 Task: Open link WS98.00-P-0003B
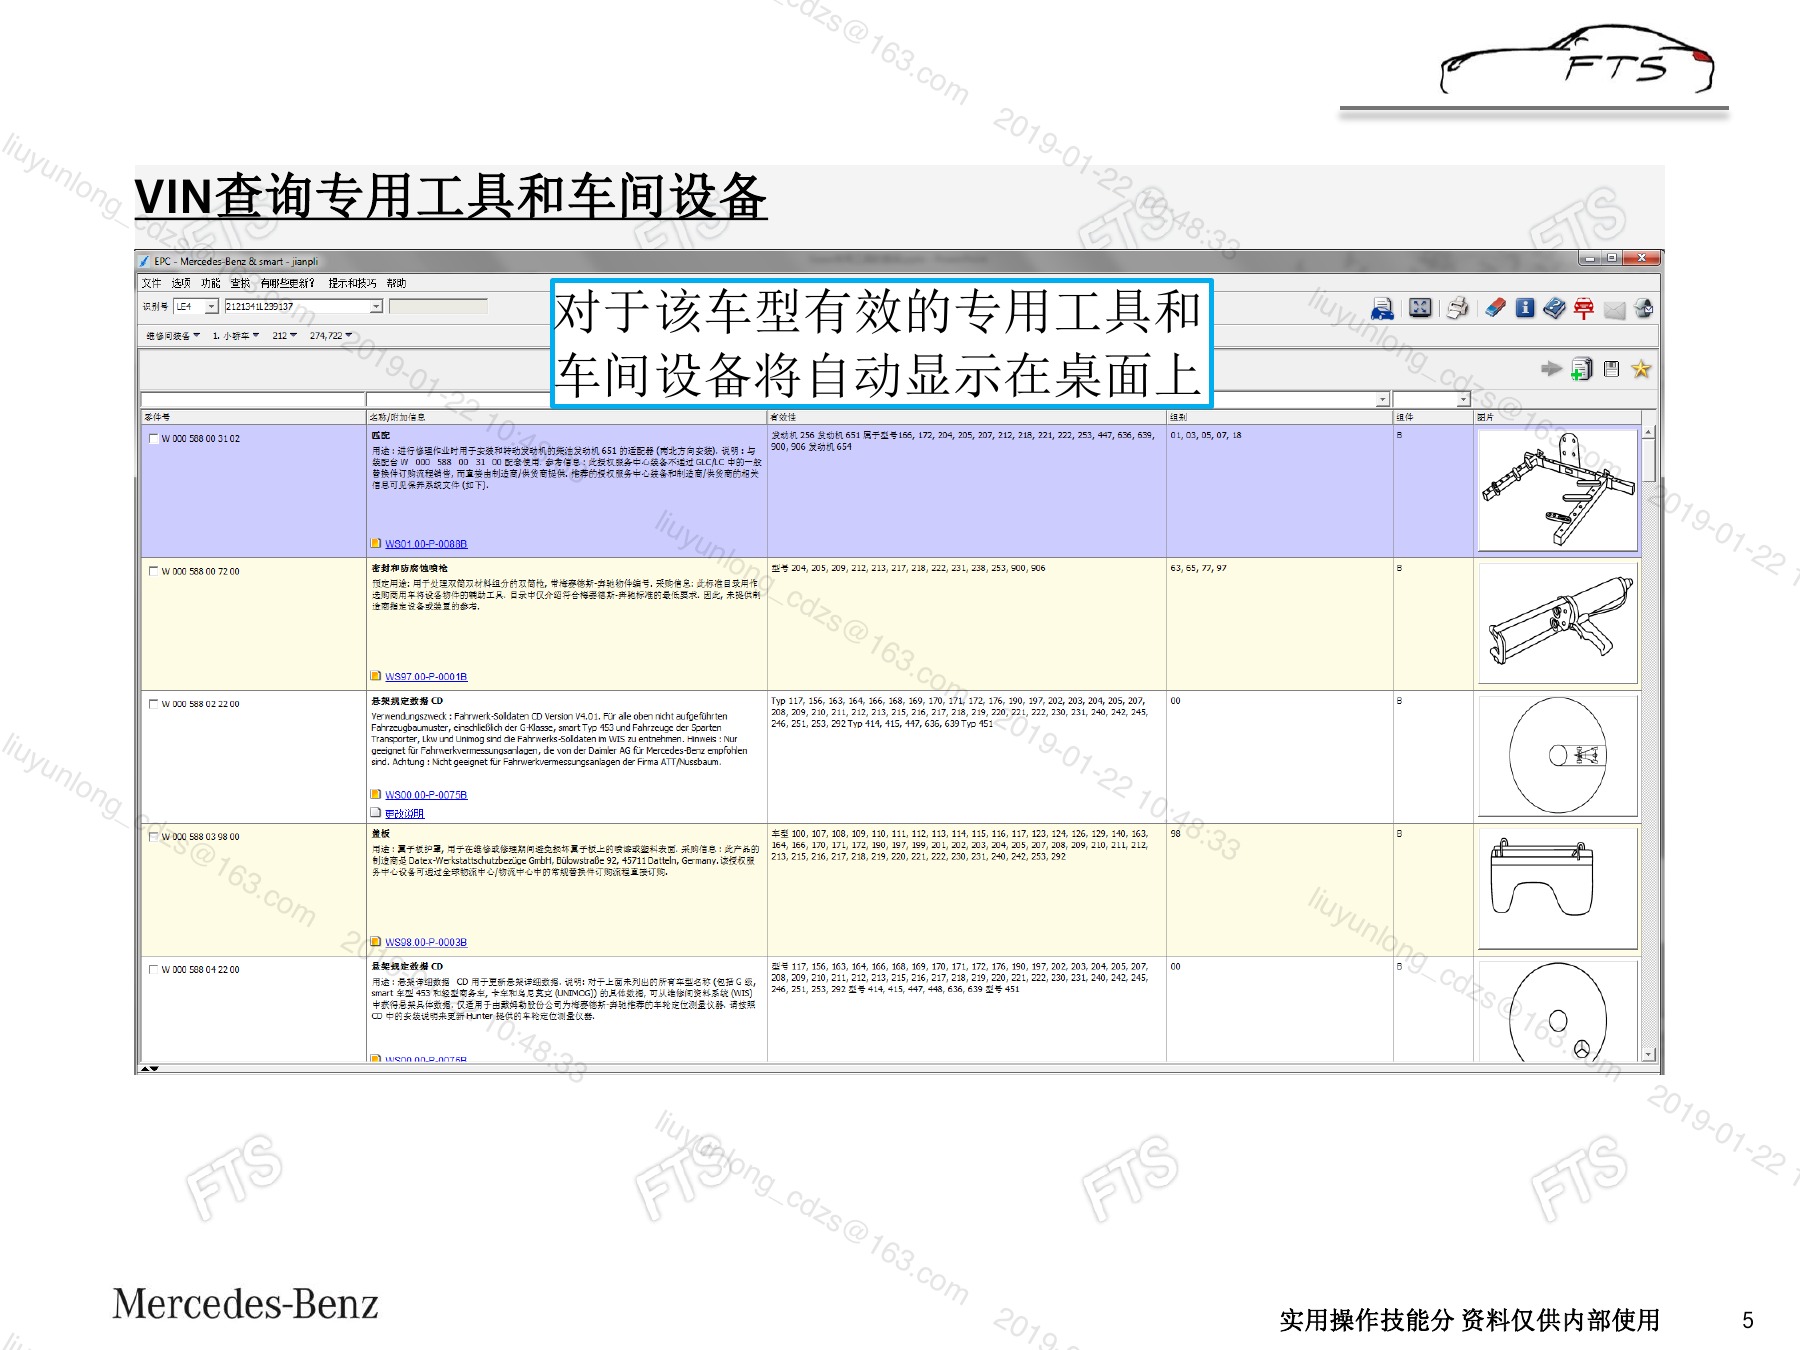(426, 942)
